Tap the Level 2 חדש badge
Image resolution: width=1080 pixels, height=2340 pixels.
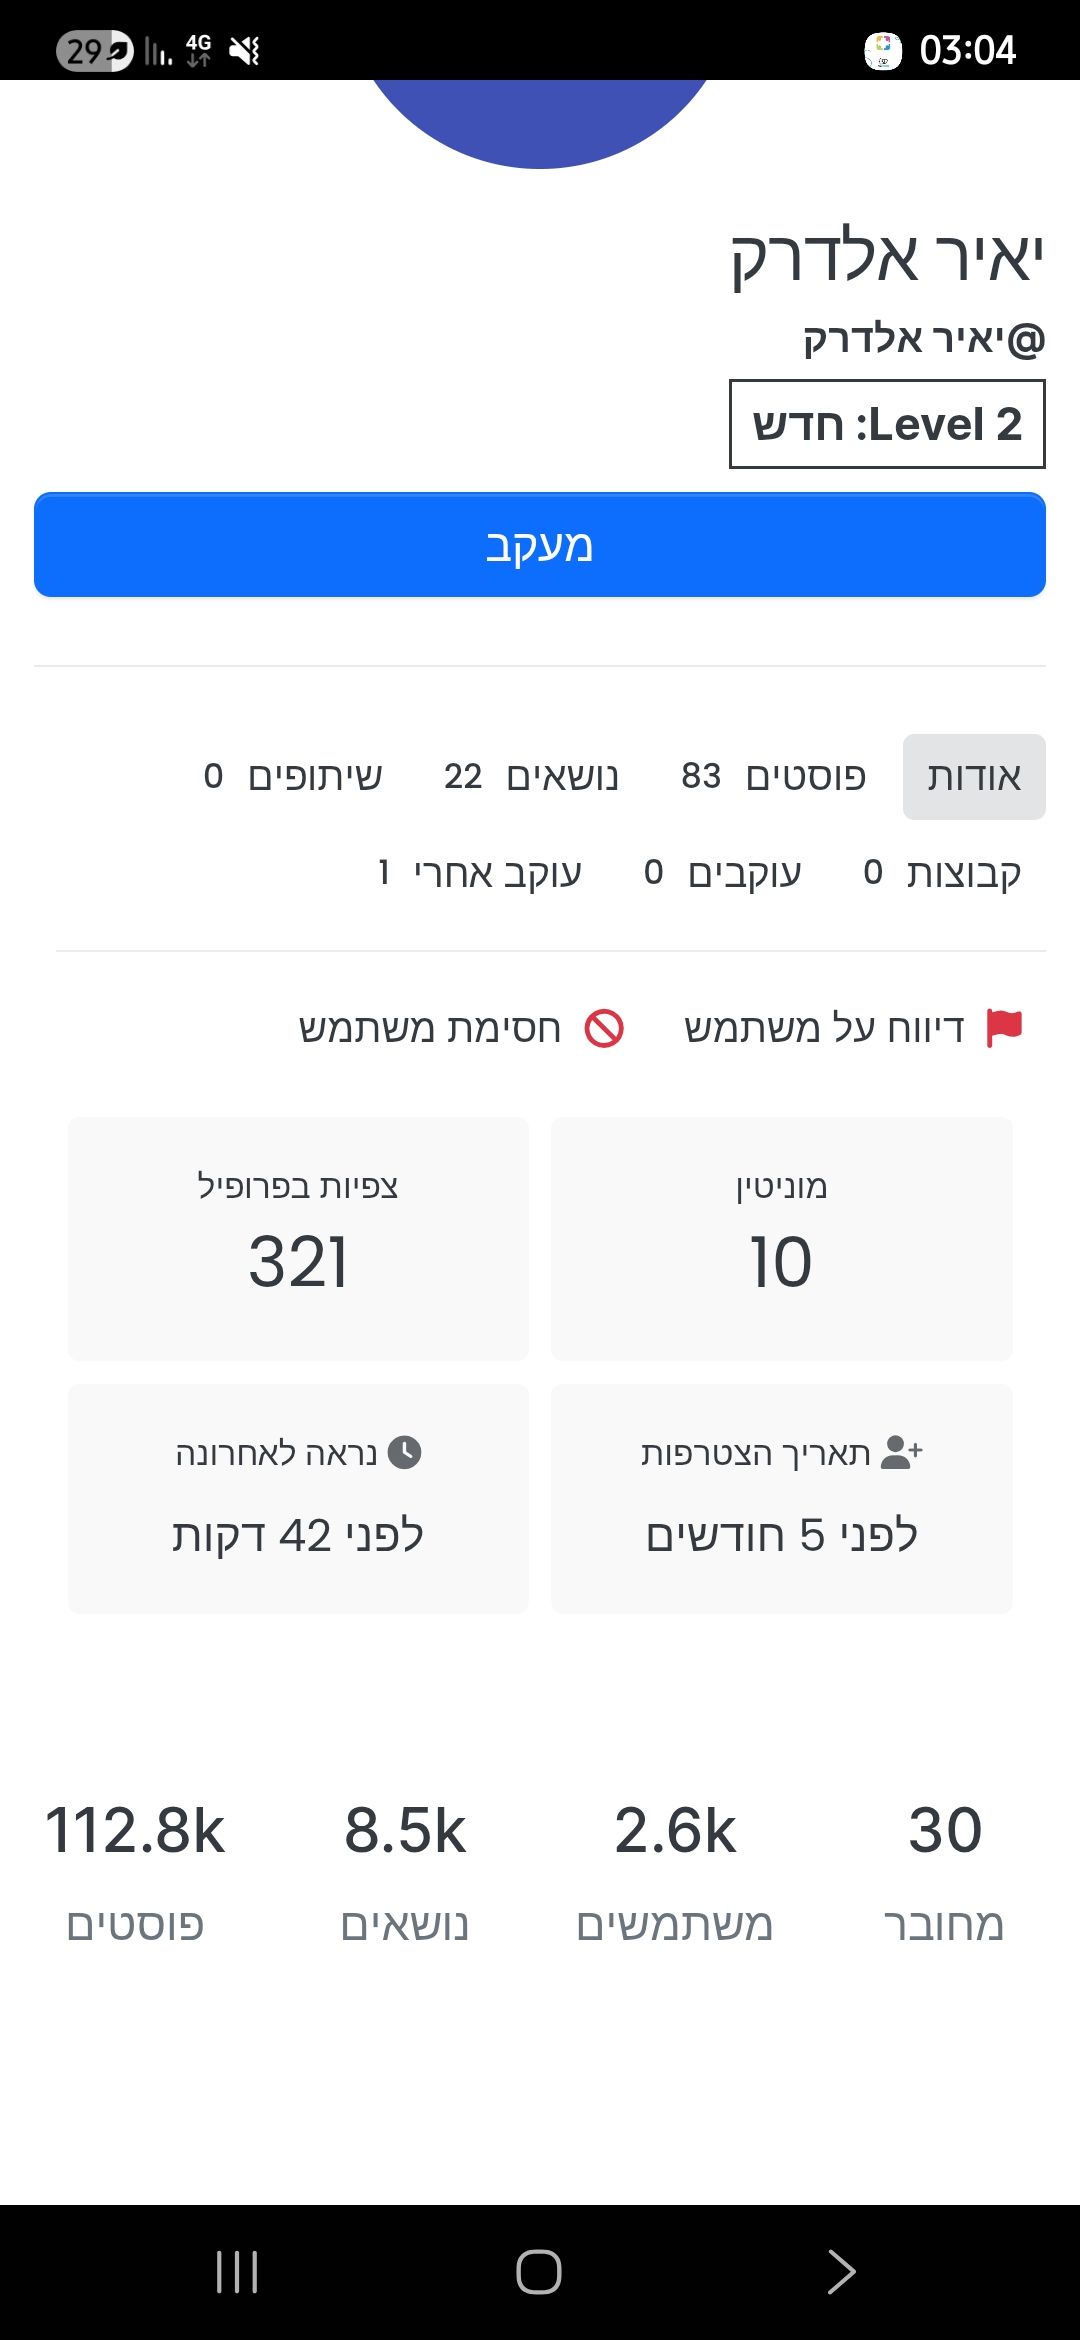point(887,424)
